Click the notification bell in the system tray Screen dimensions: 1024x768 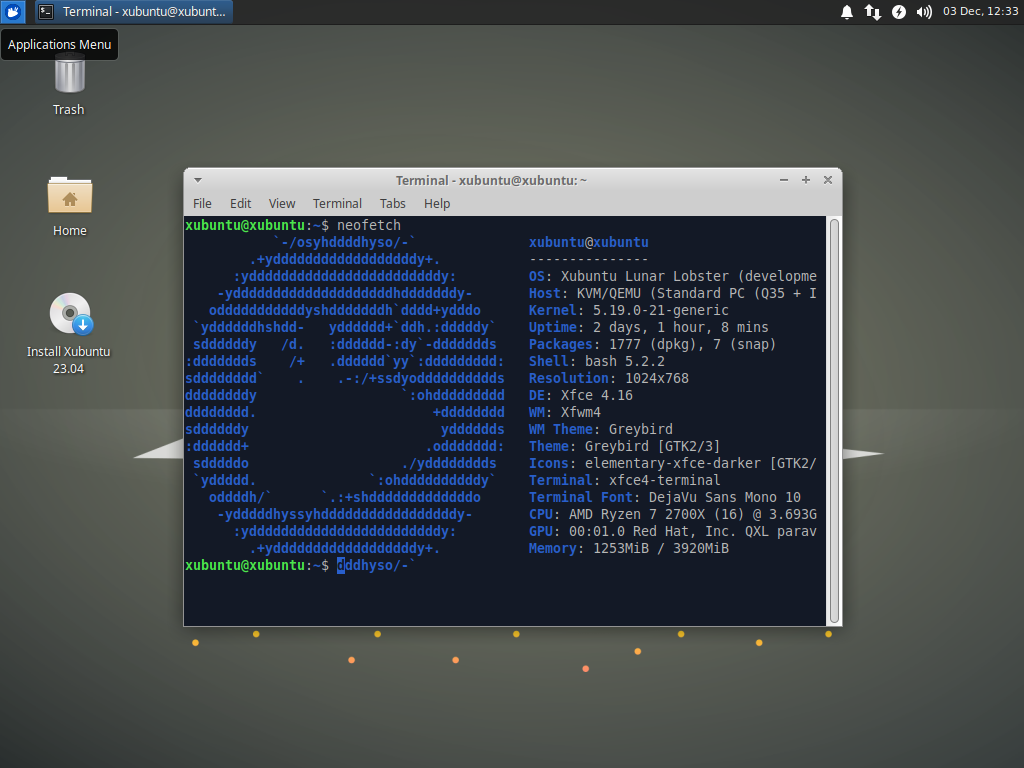point(846,12)
